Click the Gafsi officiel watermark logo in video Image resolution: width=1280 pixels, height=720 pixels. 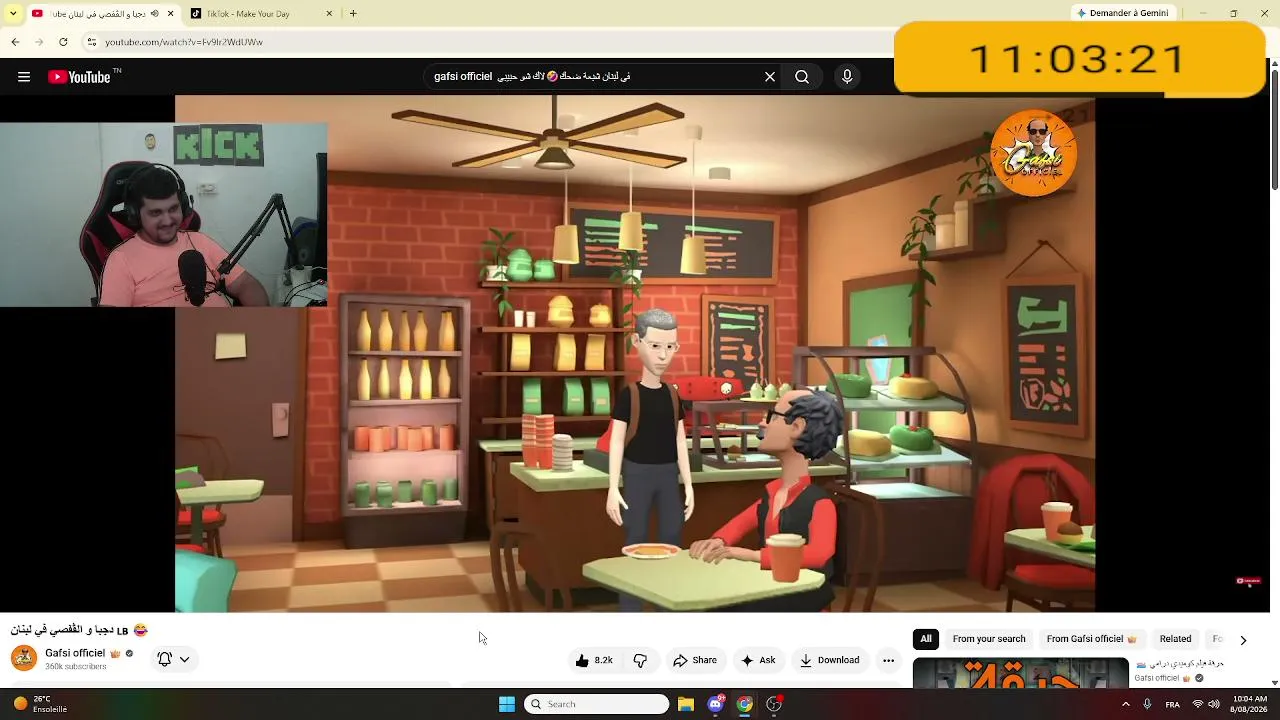(x=1034, y=153)
